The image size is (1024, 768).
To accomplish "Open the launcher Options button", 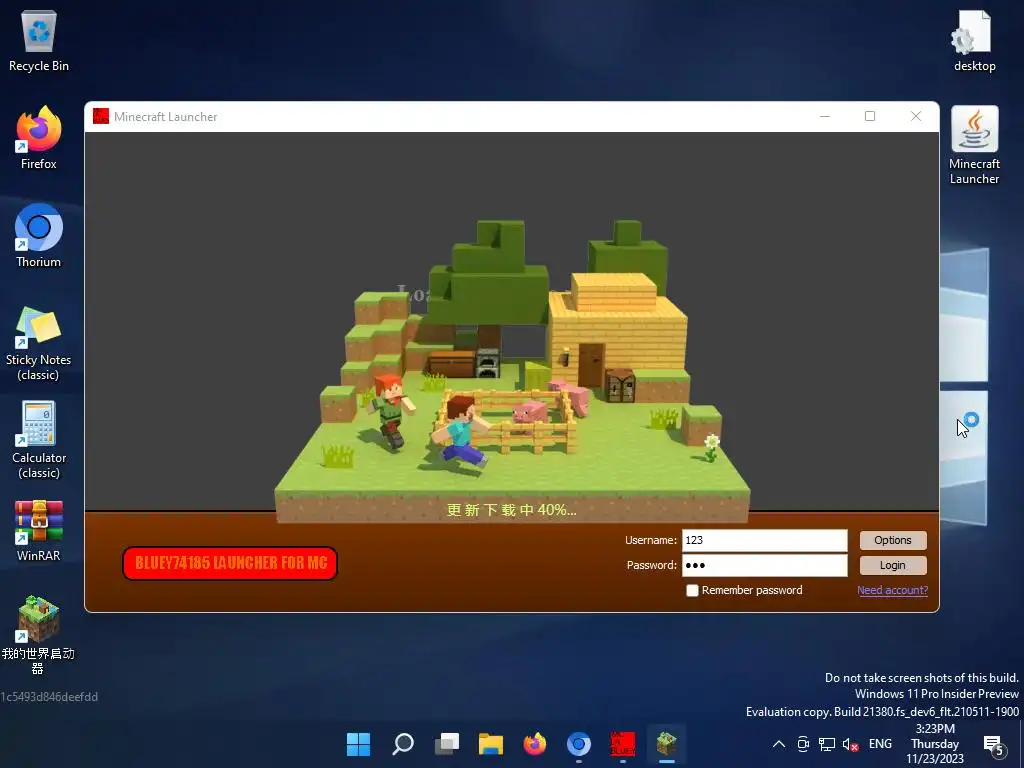I will click(893, 540).
